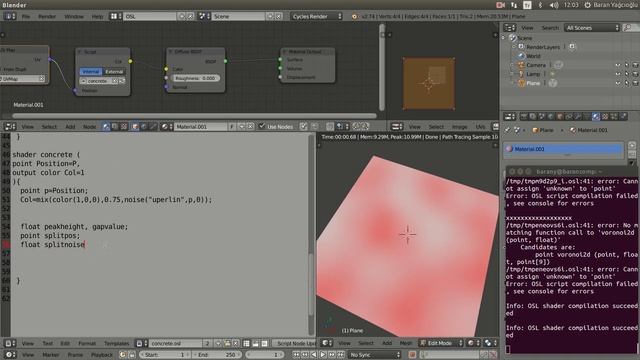Click the Scene icon in outliner tree

pos(513,38)
